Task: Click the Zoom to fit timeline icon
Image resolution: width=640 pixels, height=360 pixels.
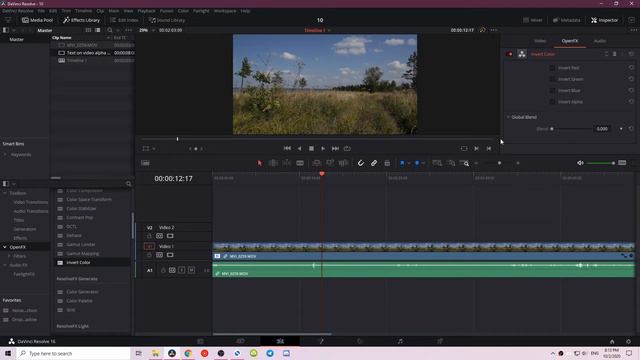Action: (x=437, y=163)
